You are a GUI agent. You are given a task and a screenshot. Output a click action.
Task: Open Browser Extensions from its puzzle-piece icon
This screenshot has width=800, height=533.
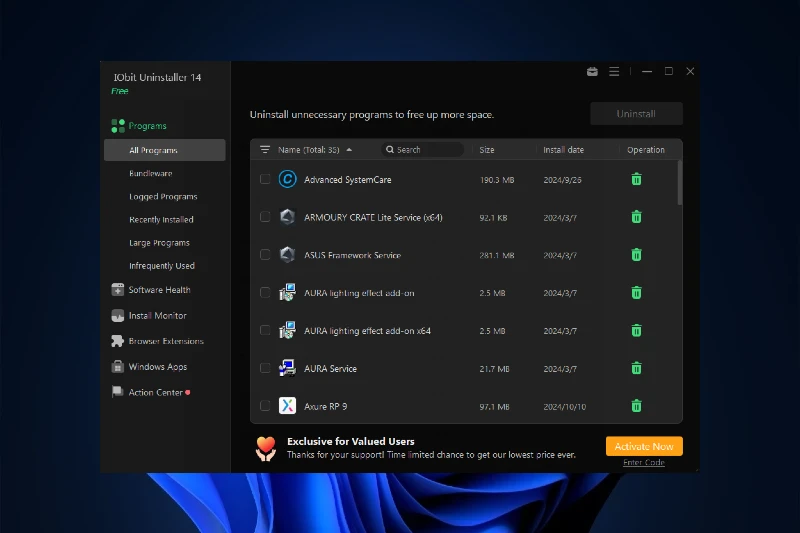pyautogui.click(x=117, y=341)
